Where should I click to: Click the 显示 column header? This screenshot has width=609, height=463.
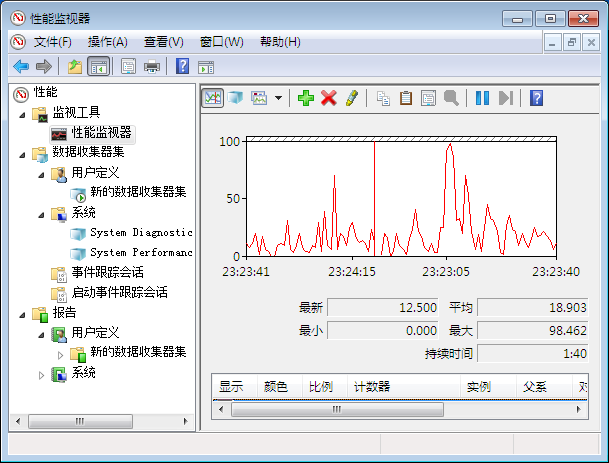click(234, 386)
